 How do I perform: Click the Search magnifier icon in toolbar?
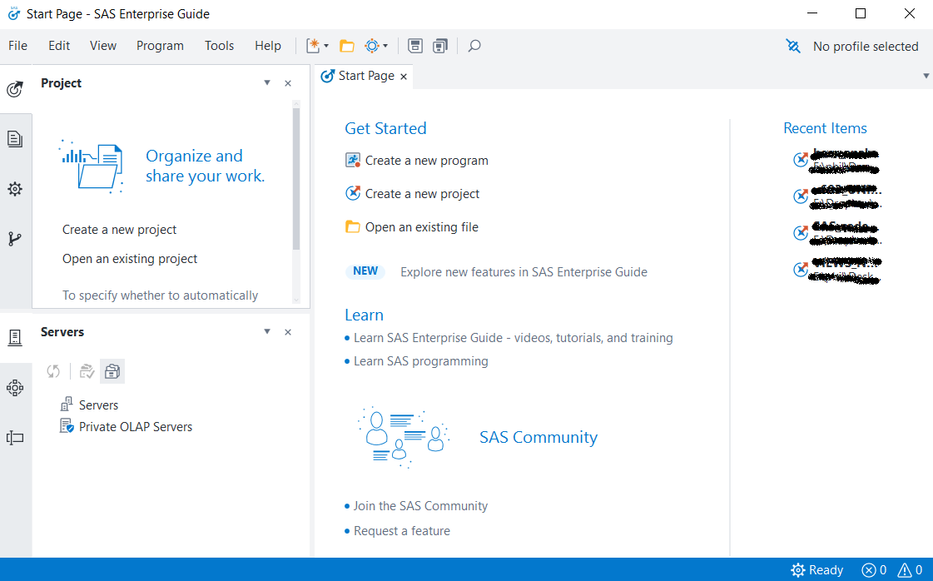coord(474,46)
